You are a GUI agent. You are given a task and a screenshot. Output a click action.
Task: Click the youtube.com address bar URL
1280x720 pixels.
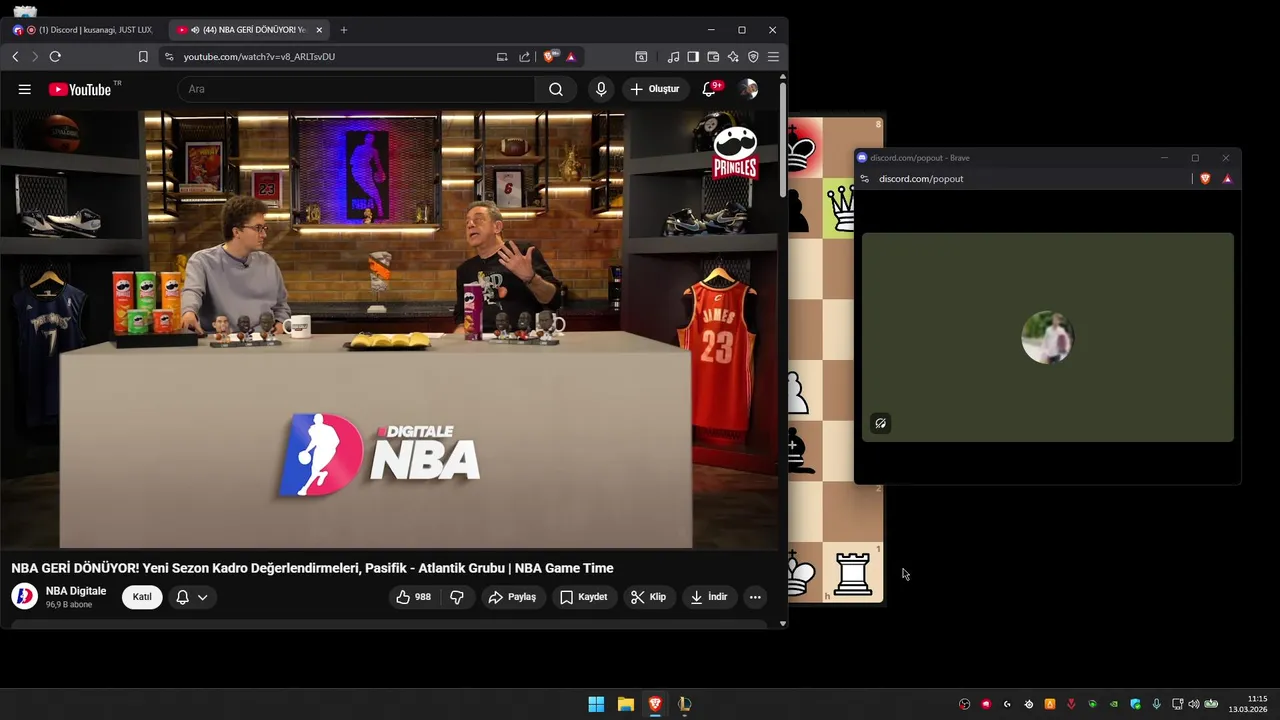point(259,57)
